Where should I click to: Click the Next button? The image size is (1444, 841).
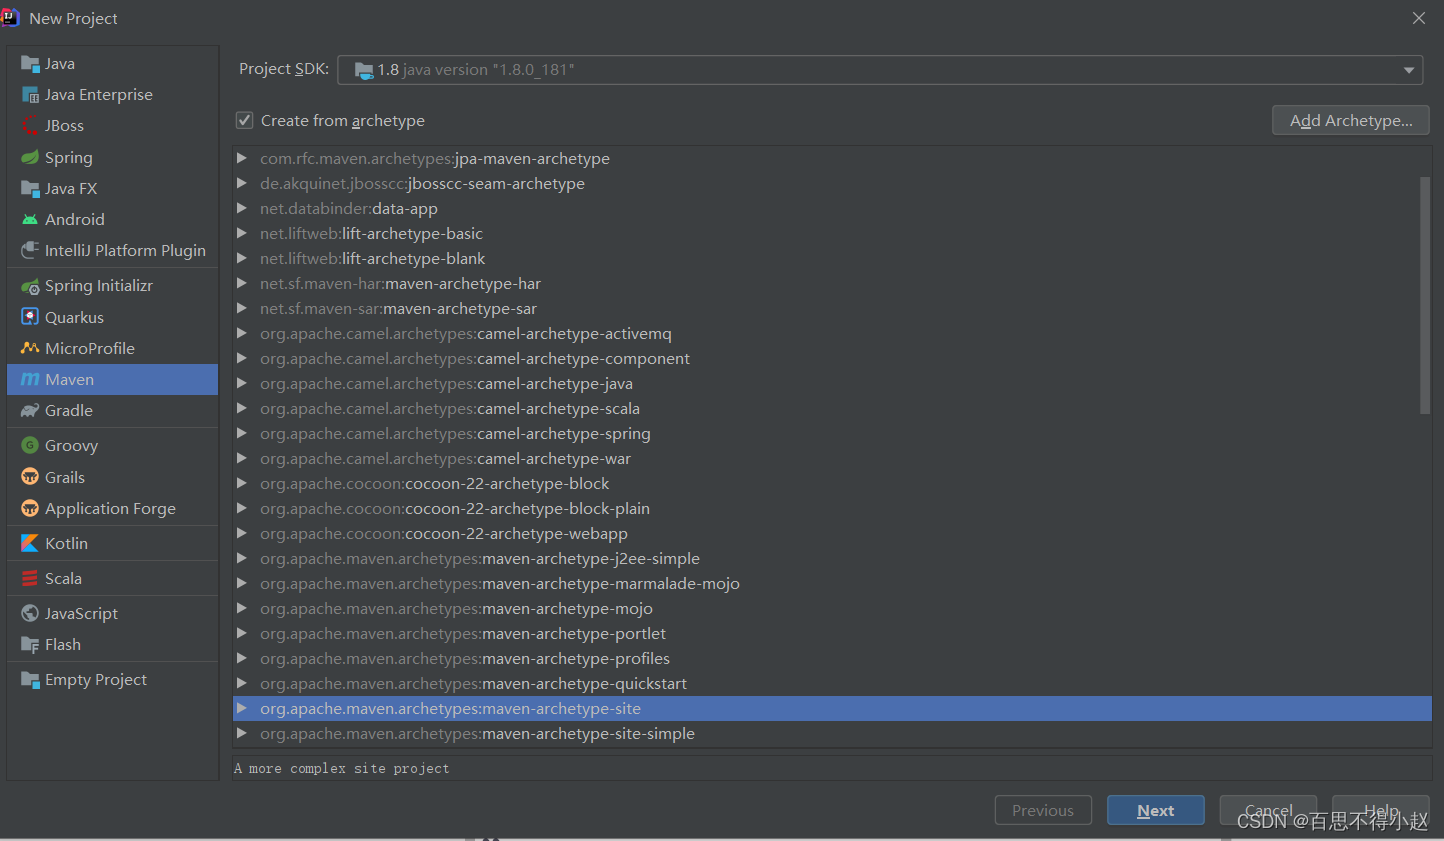(1155, 811)
